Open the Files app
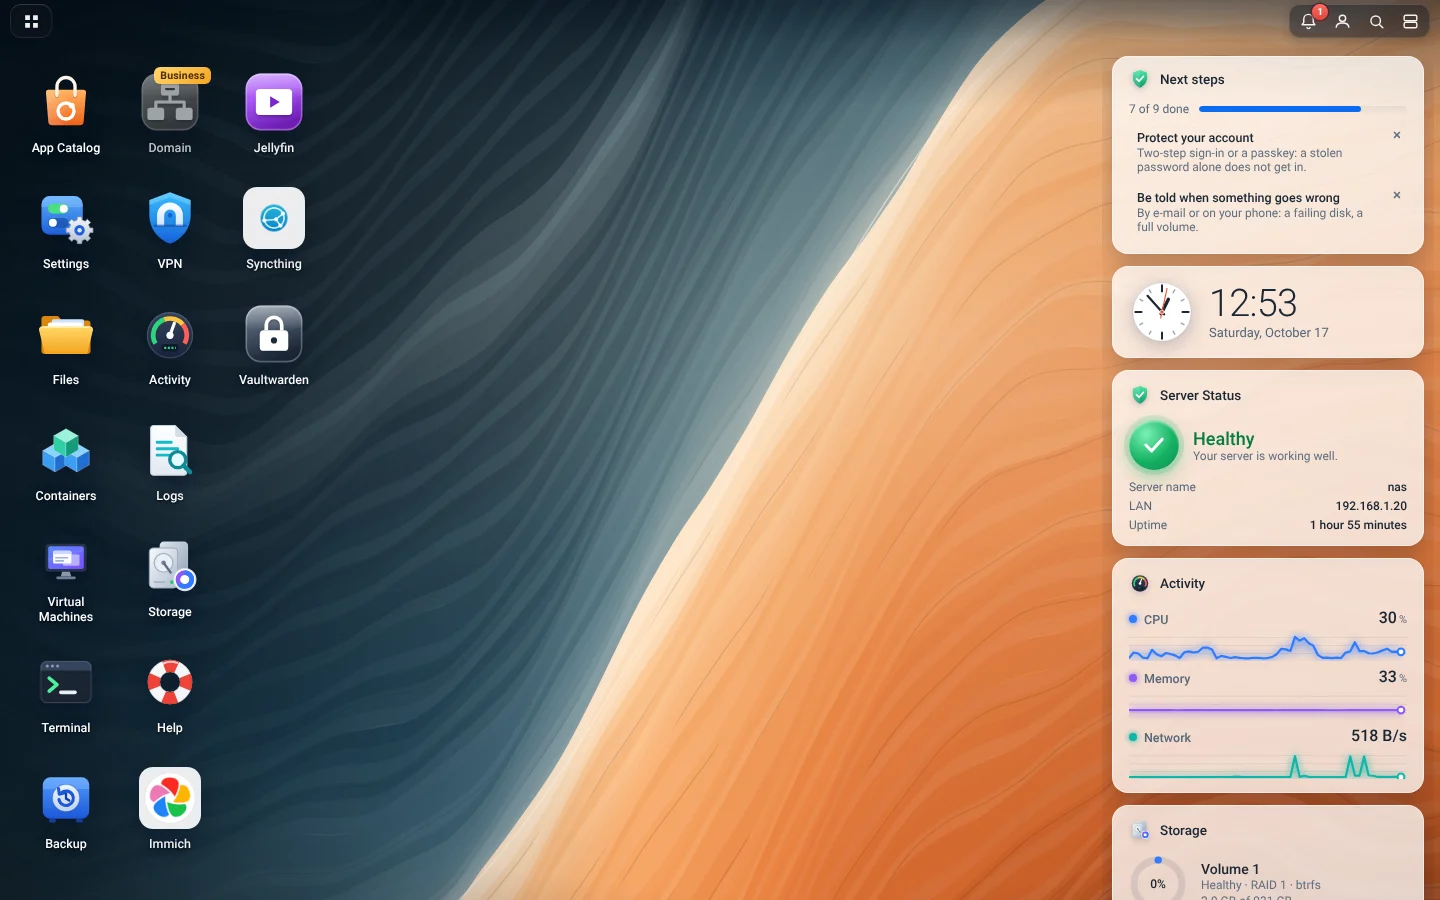This screenshot has height=900, width=1440. click(x=66, y=334)
